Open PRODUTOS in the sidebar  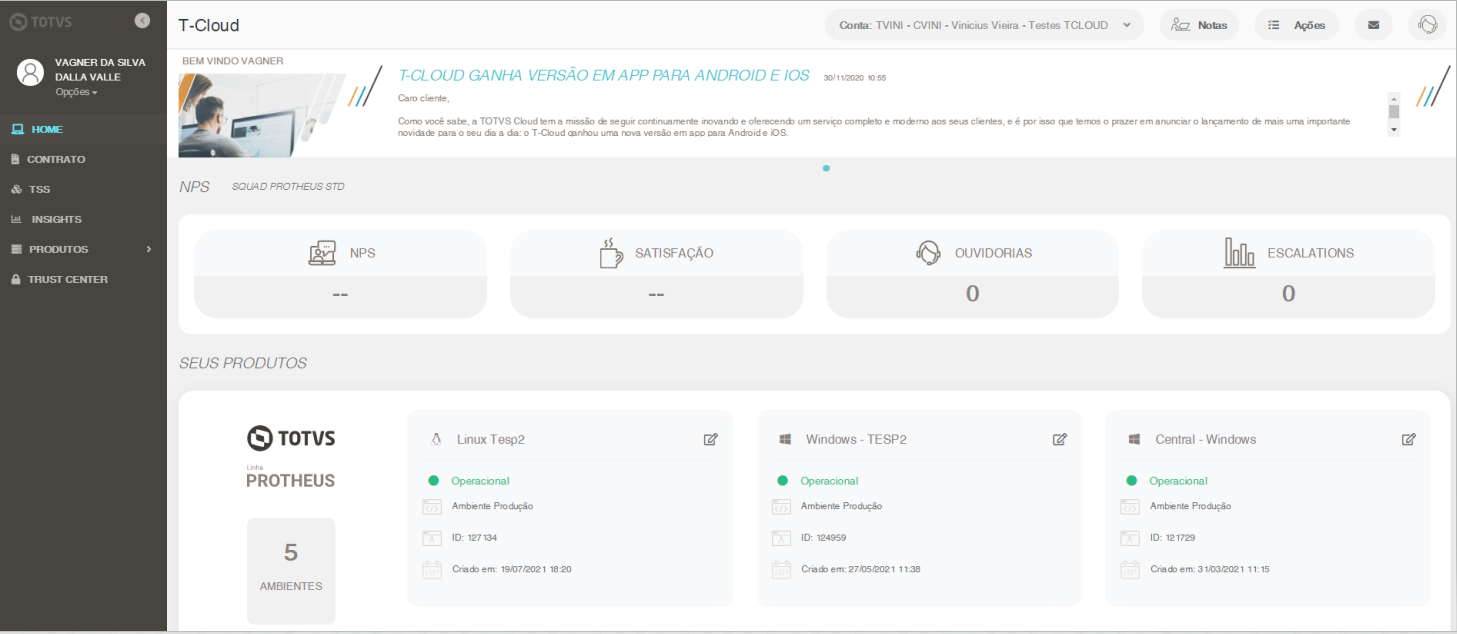[x=83, y=249]
